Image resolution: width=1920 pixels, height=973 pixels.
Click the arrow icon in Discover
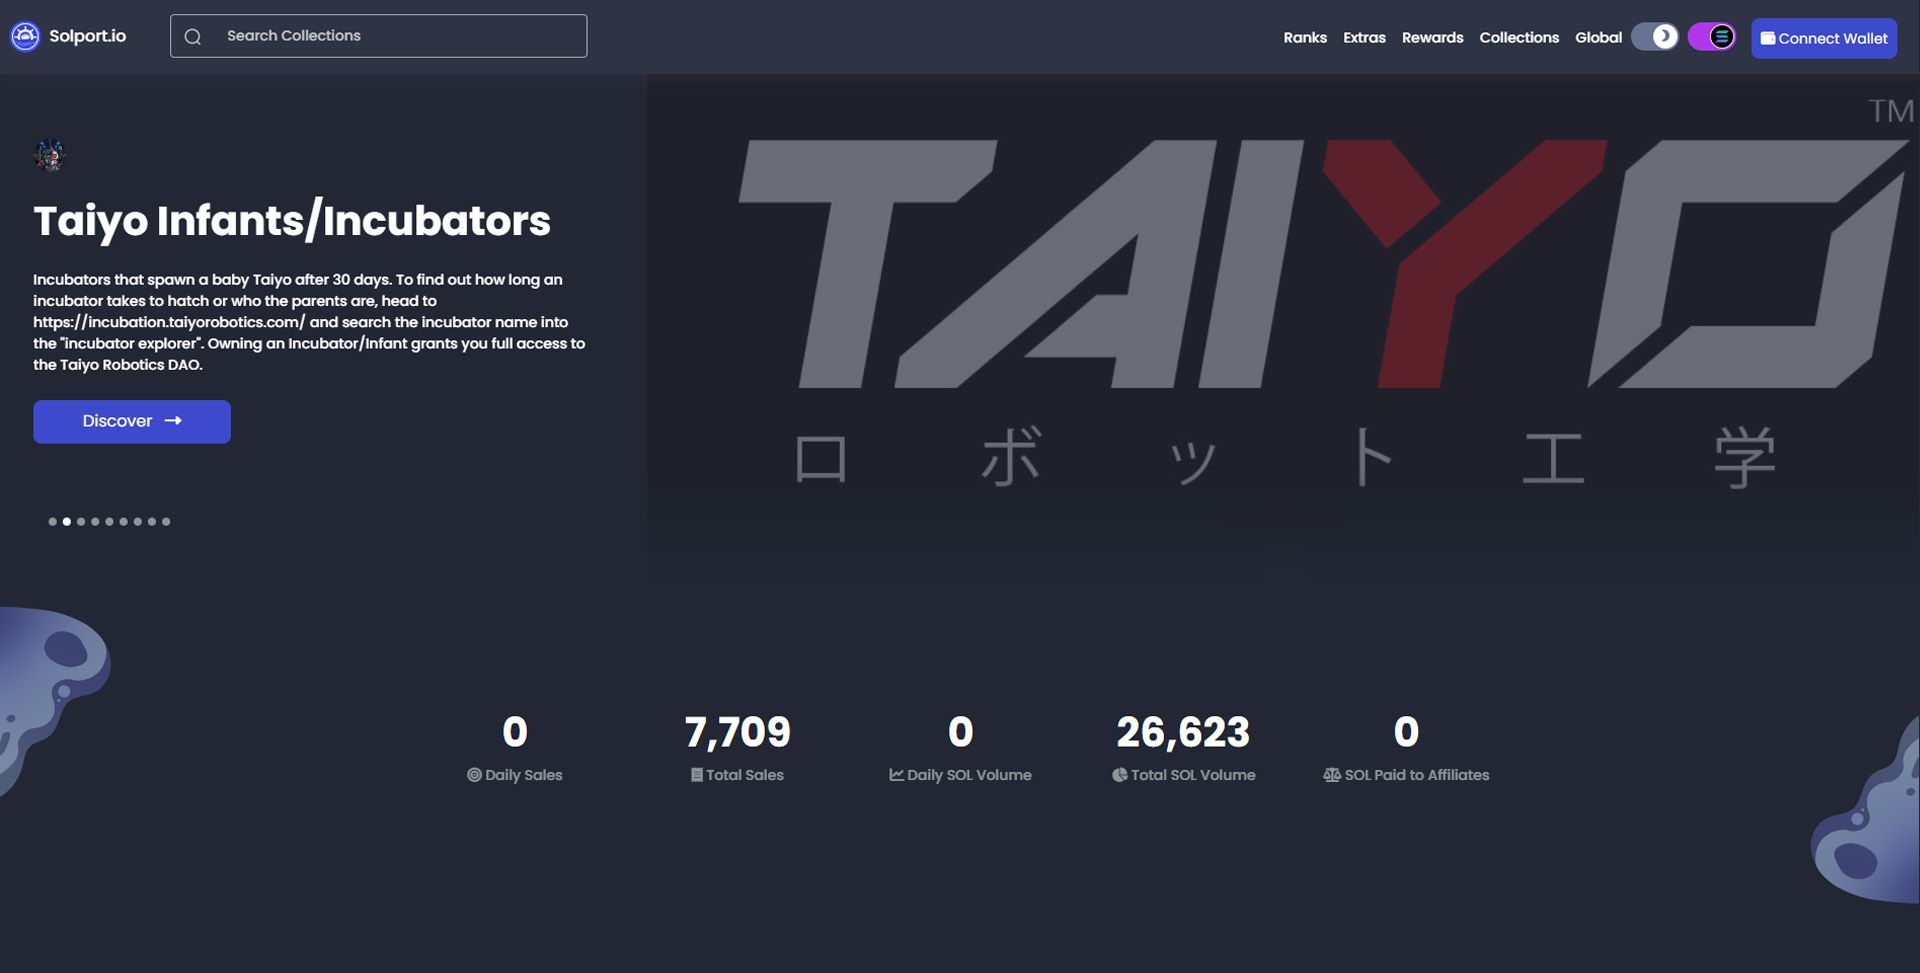point(173,421)
